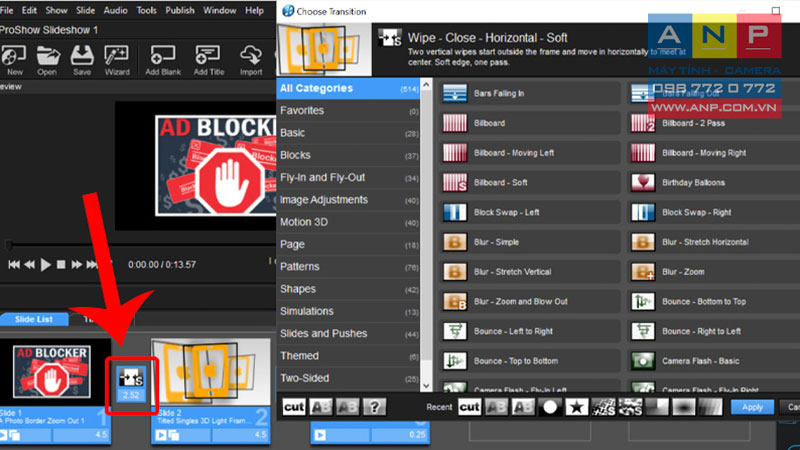Pick Camera Flash - Basic transition
The image size is (800, 450).
pos(714,361)
